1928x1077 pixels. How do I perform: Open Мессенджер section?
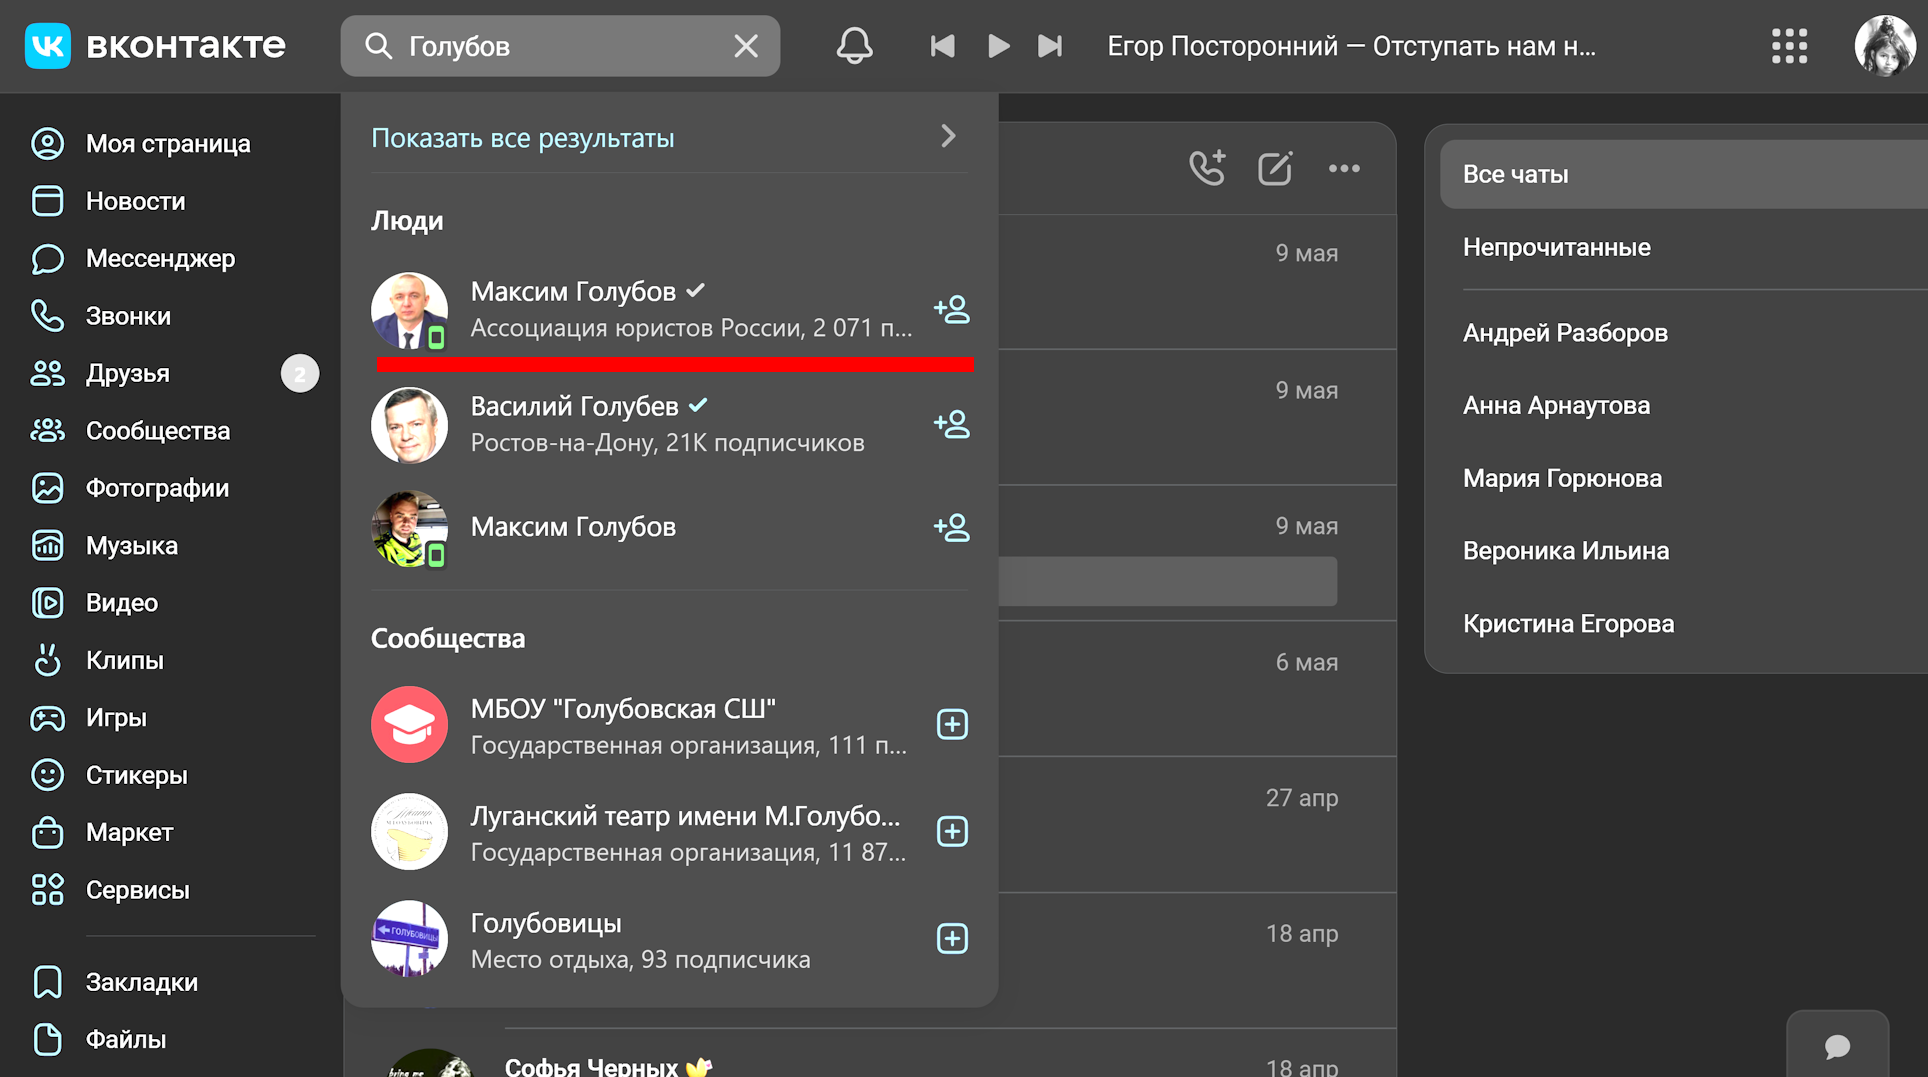click(x=160, y=259)
